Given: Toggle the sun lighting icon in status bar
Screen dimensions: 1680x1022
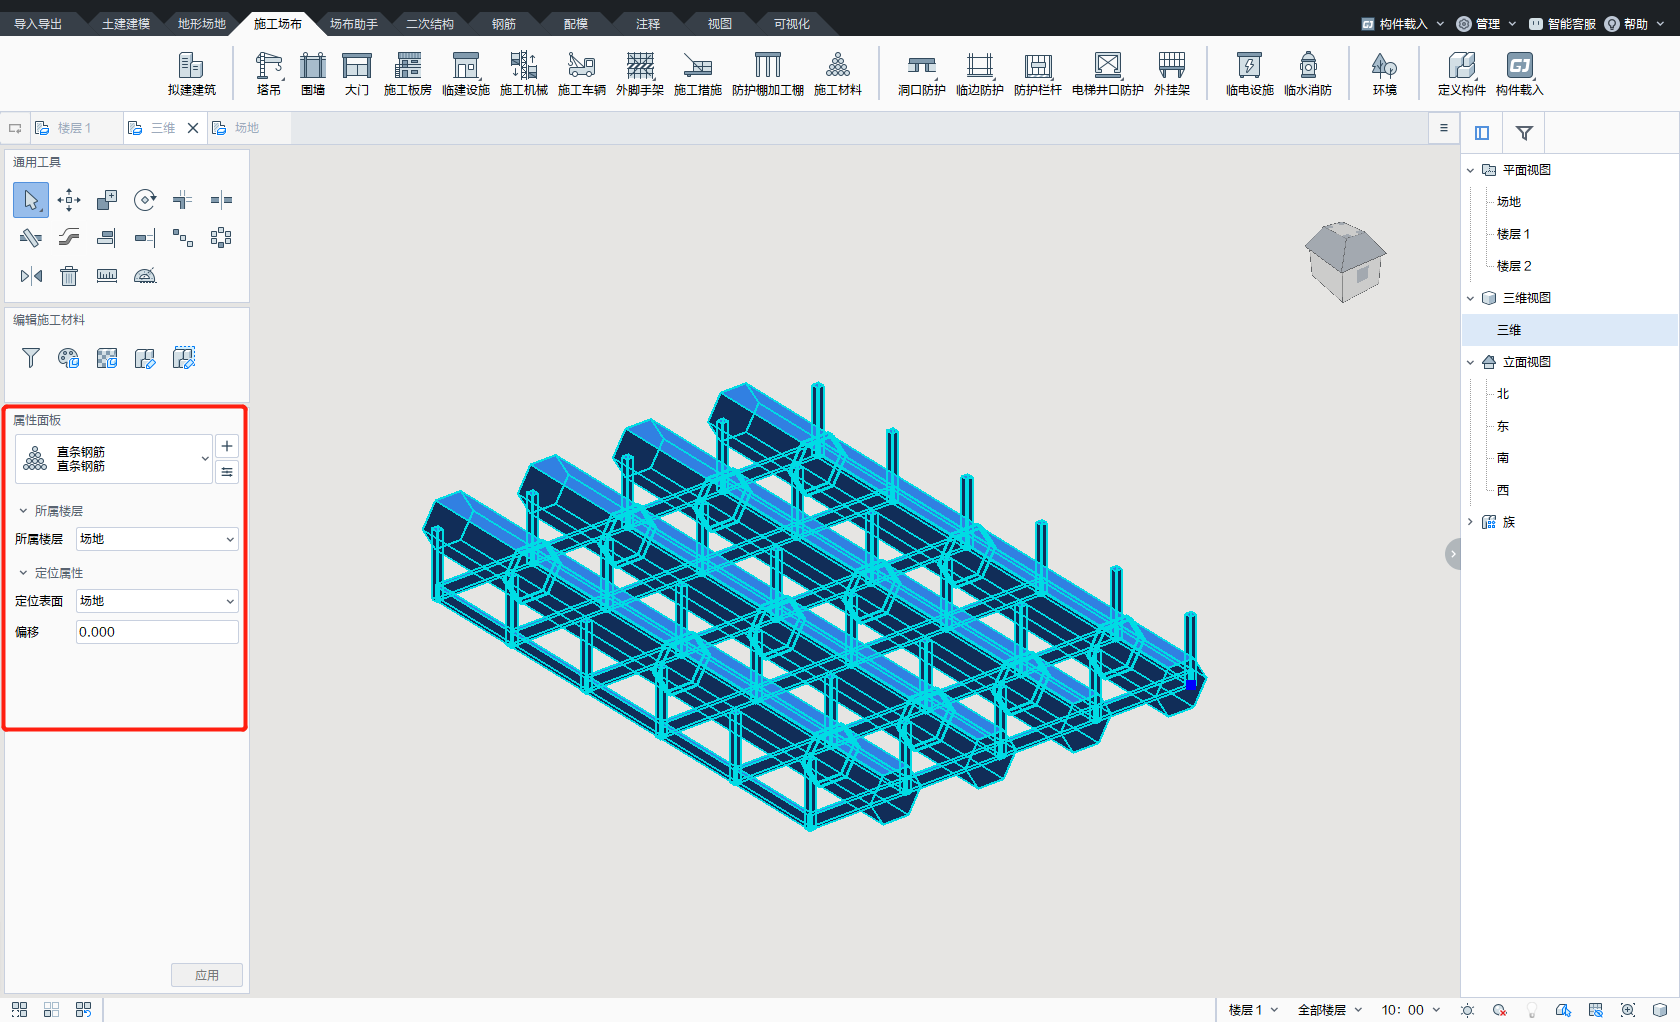Looking at the screenshot, I should pyautogui.click(x=1467, y=1010).
